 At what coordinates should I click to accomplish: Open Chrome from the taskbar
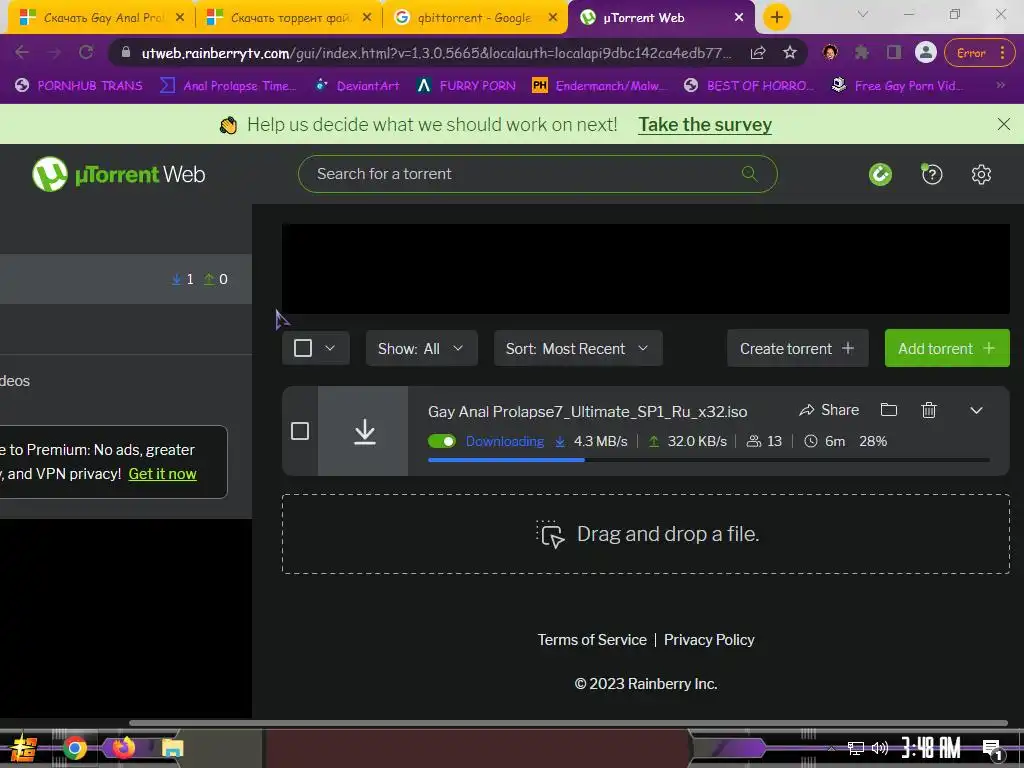pyautogui.click(x=74, y=748)
